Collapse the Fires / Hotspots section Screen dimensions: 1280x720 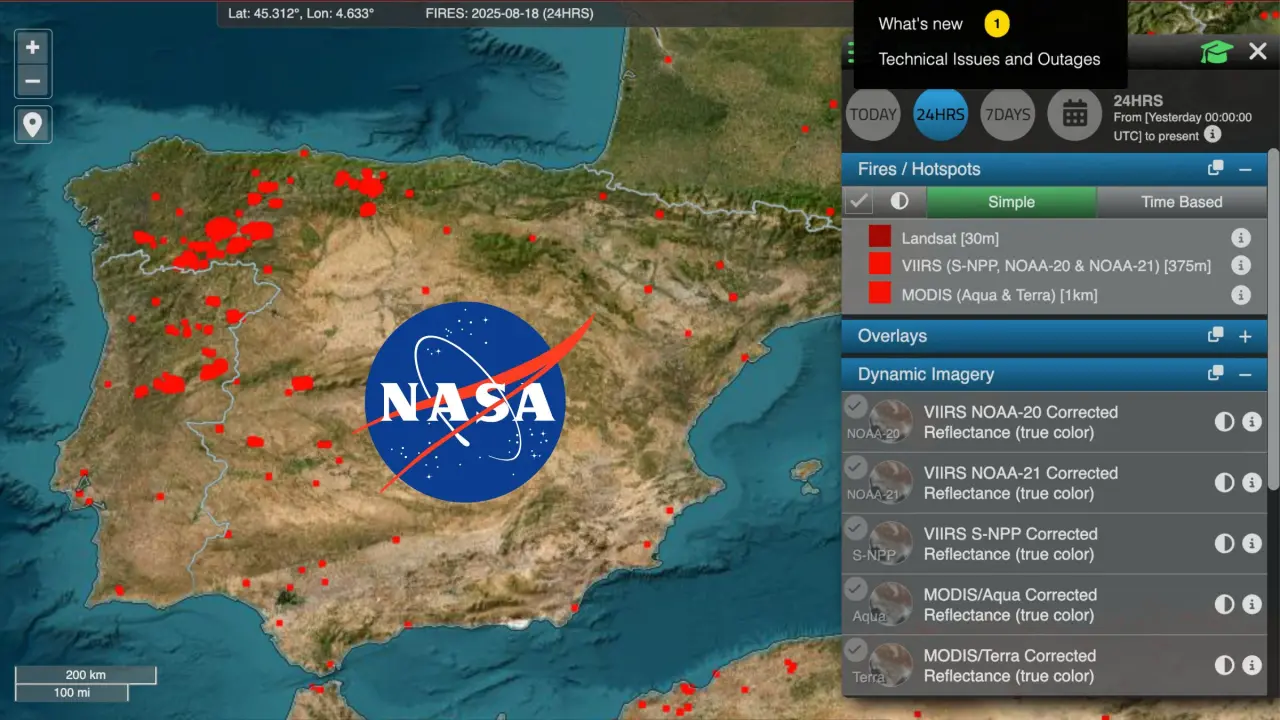coord(1245,169)
